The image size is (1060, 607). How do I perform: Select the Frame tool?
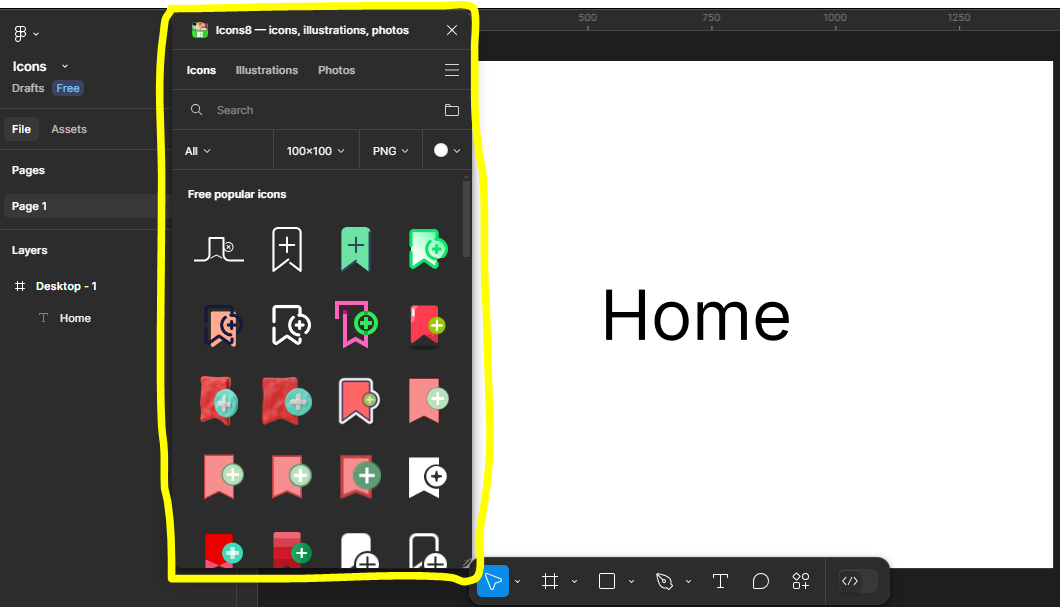click(x=549, y=581)
